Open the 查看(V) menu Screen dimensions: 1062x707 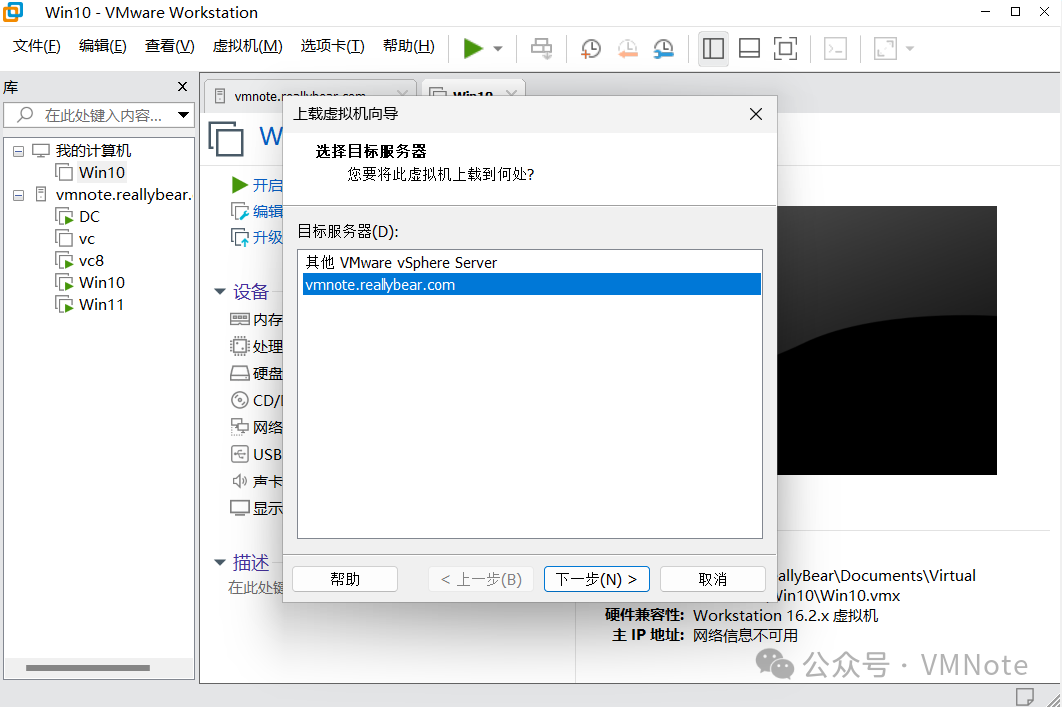(169, 46)
